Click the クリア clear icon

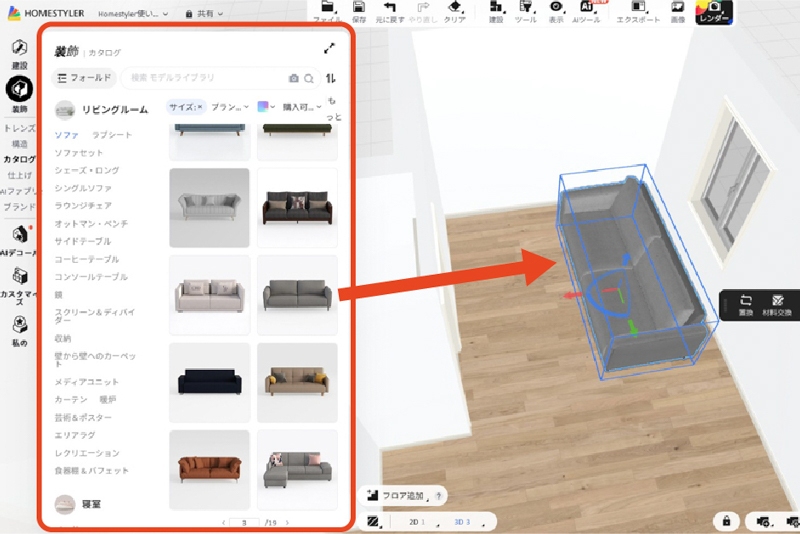tap(455, 7)
